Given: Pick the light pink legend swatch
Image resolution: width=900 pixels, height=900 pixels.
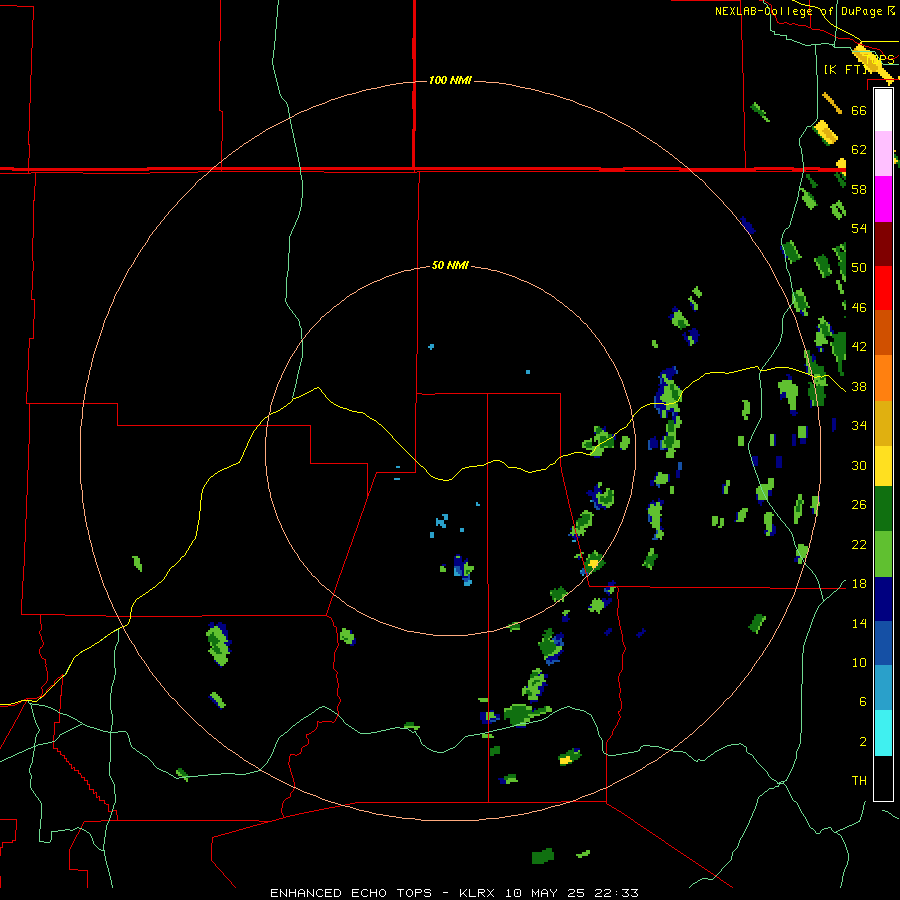Looking at the screenshot, I should (x=883, y=153).
